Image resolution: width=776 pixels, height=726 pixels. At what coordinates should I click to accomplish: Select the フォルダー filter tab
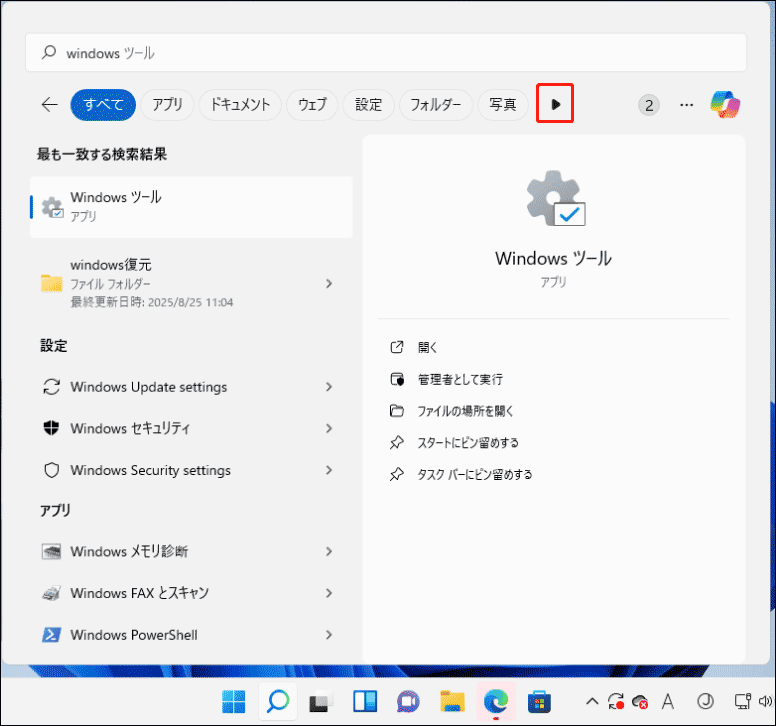coord(436,104)
